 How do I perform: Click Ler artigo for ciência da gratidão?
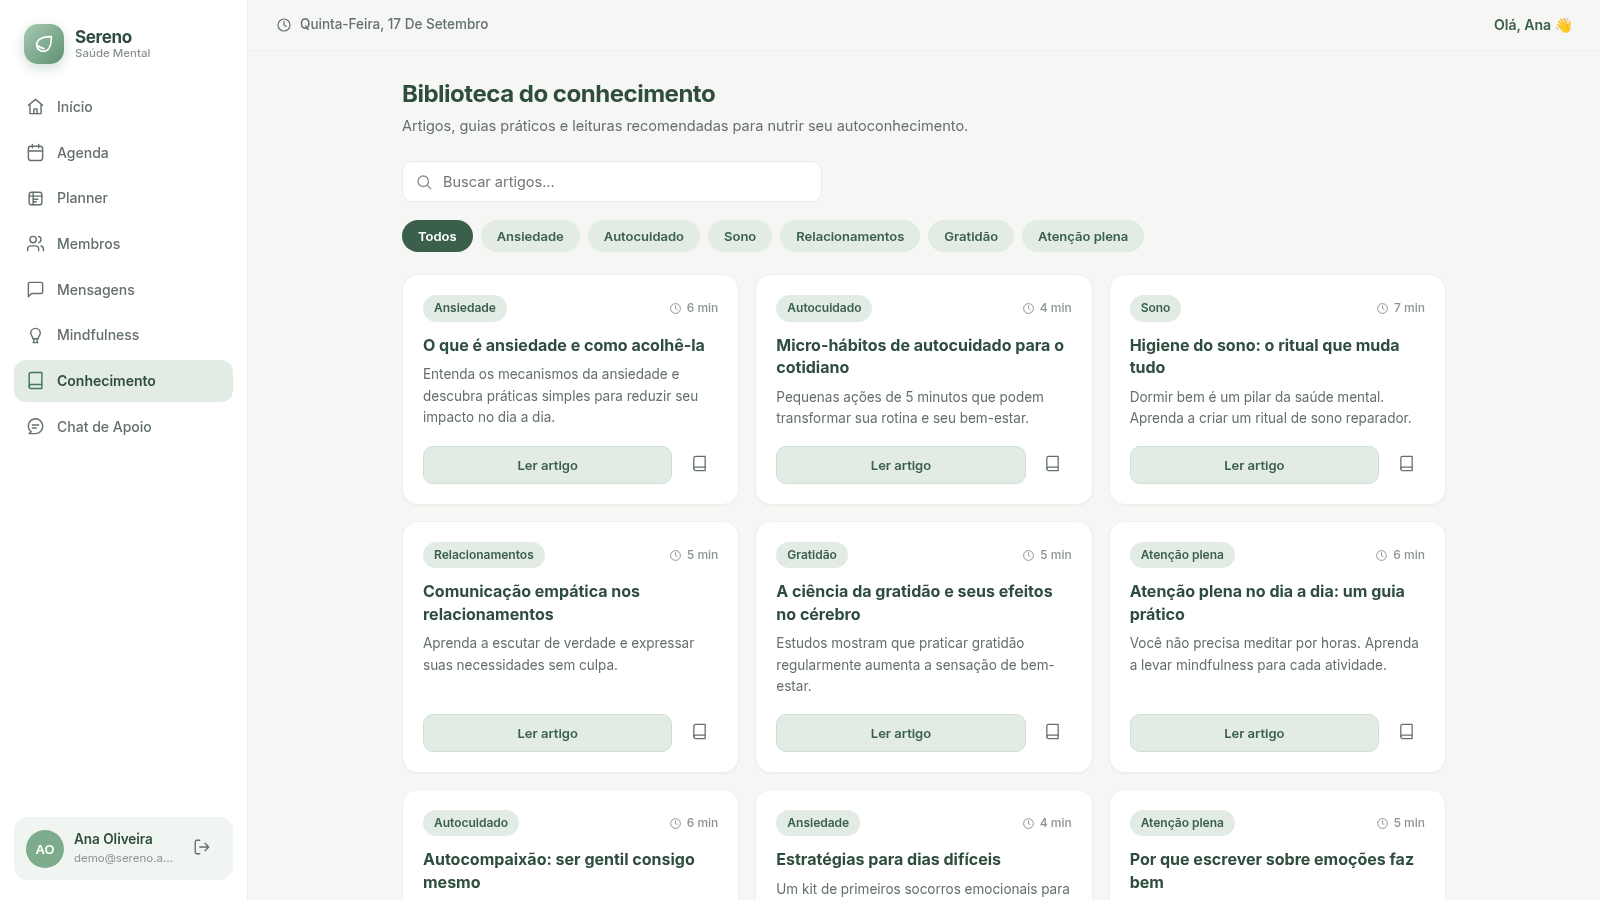(901, 733)
